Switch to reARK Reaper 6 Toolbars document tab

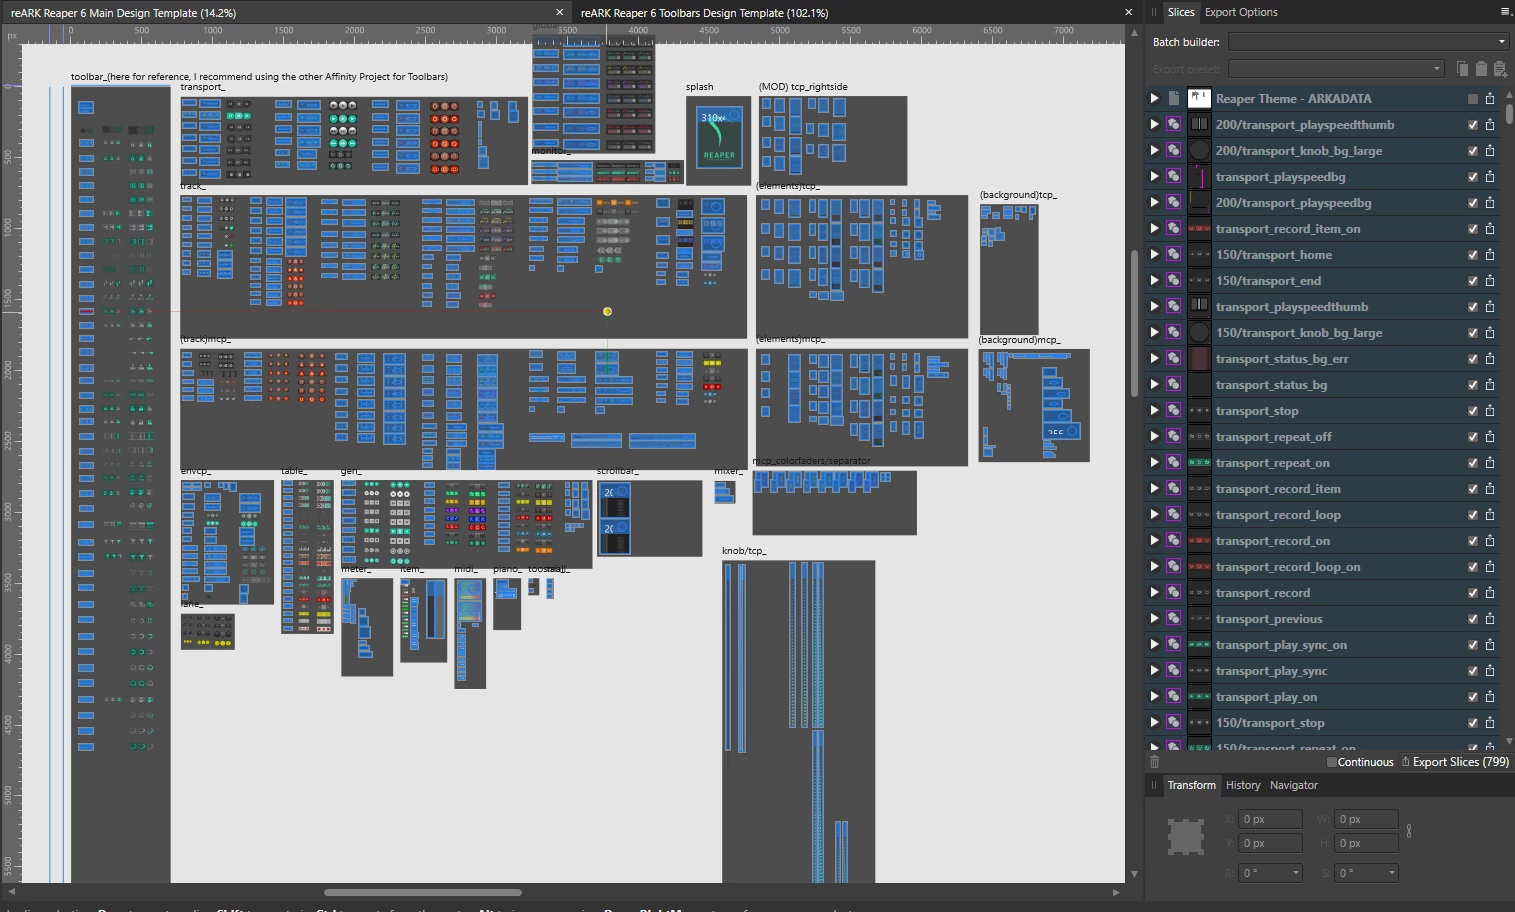click(x=704, y=13)
